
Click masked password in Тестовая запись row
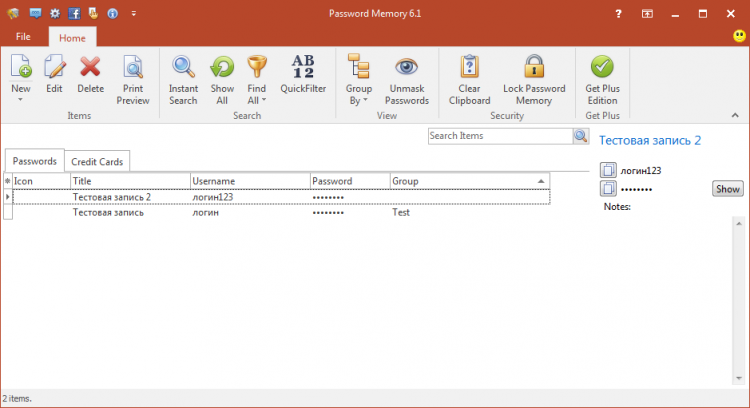pos(328,213)
